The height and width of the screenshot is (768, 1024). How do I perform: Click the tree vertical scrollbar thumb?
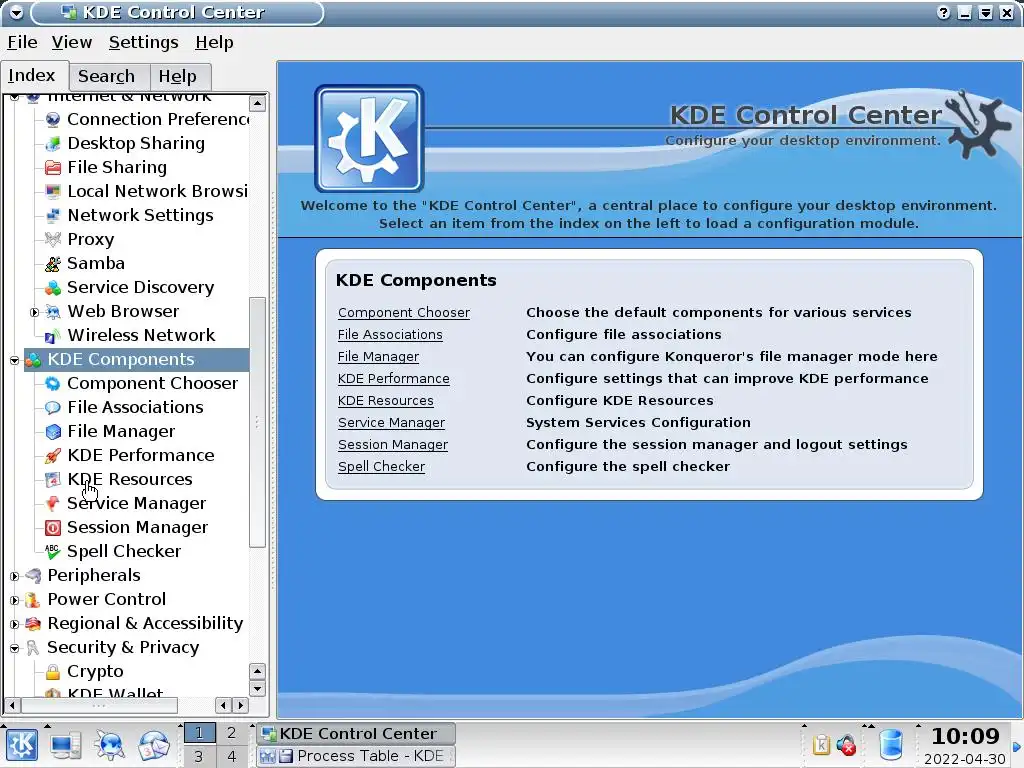257,422
